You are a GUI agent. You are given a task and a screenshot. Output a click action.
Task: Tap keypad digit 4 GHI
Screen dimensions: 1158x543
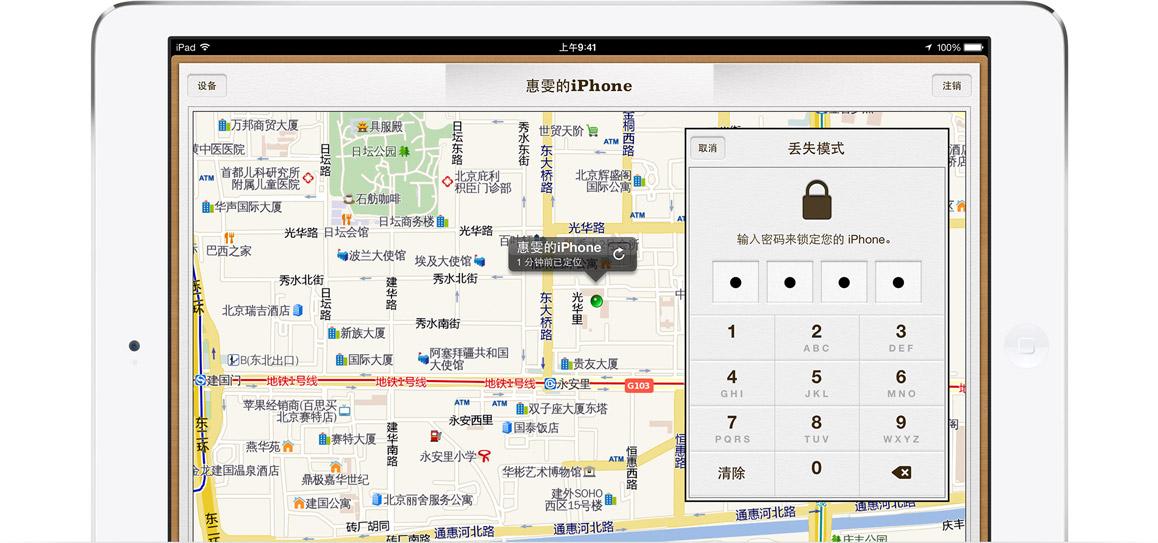732,383
